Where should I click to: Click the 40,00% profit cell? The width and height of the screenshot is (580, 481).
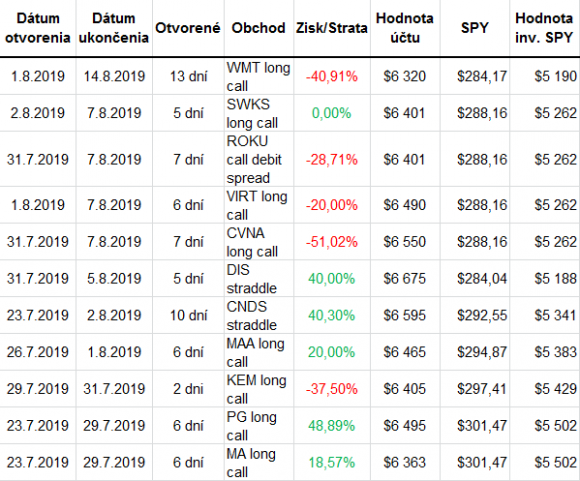[331, 279]
